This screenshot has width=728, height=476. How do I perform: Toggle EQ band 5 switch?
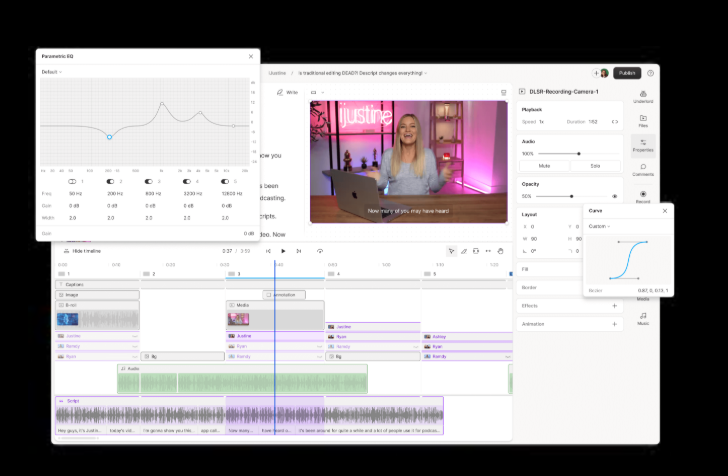tap(225, 182)
